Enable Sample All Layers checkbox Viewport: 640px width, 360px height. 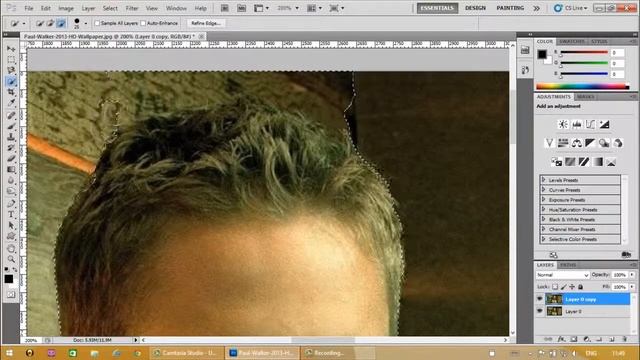point(97,23)
